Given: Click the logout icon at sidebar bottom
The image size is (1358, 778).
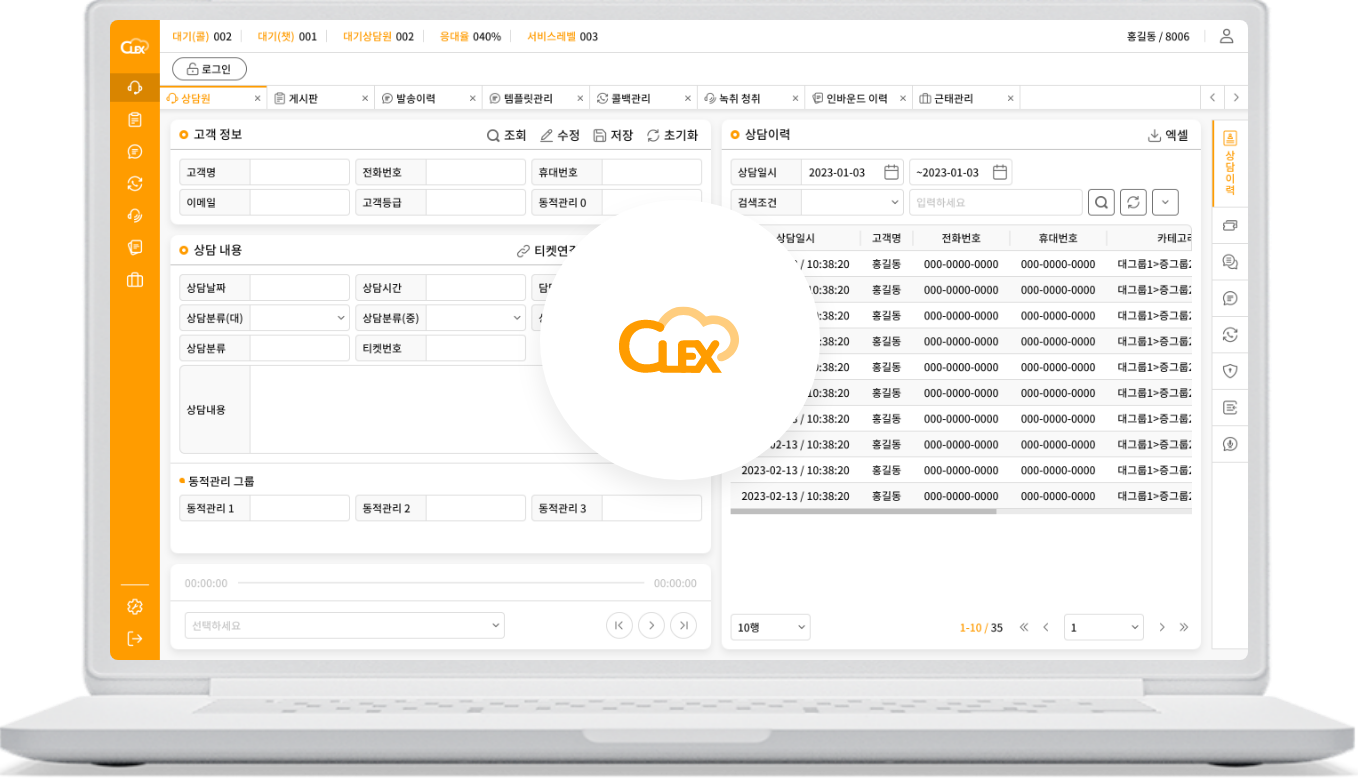Looking at the screenshot, I should point(135,639).
